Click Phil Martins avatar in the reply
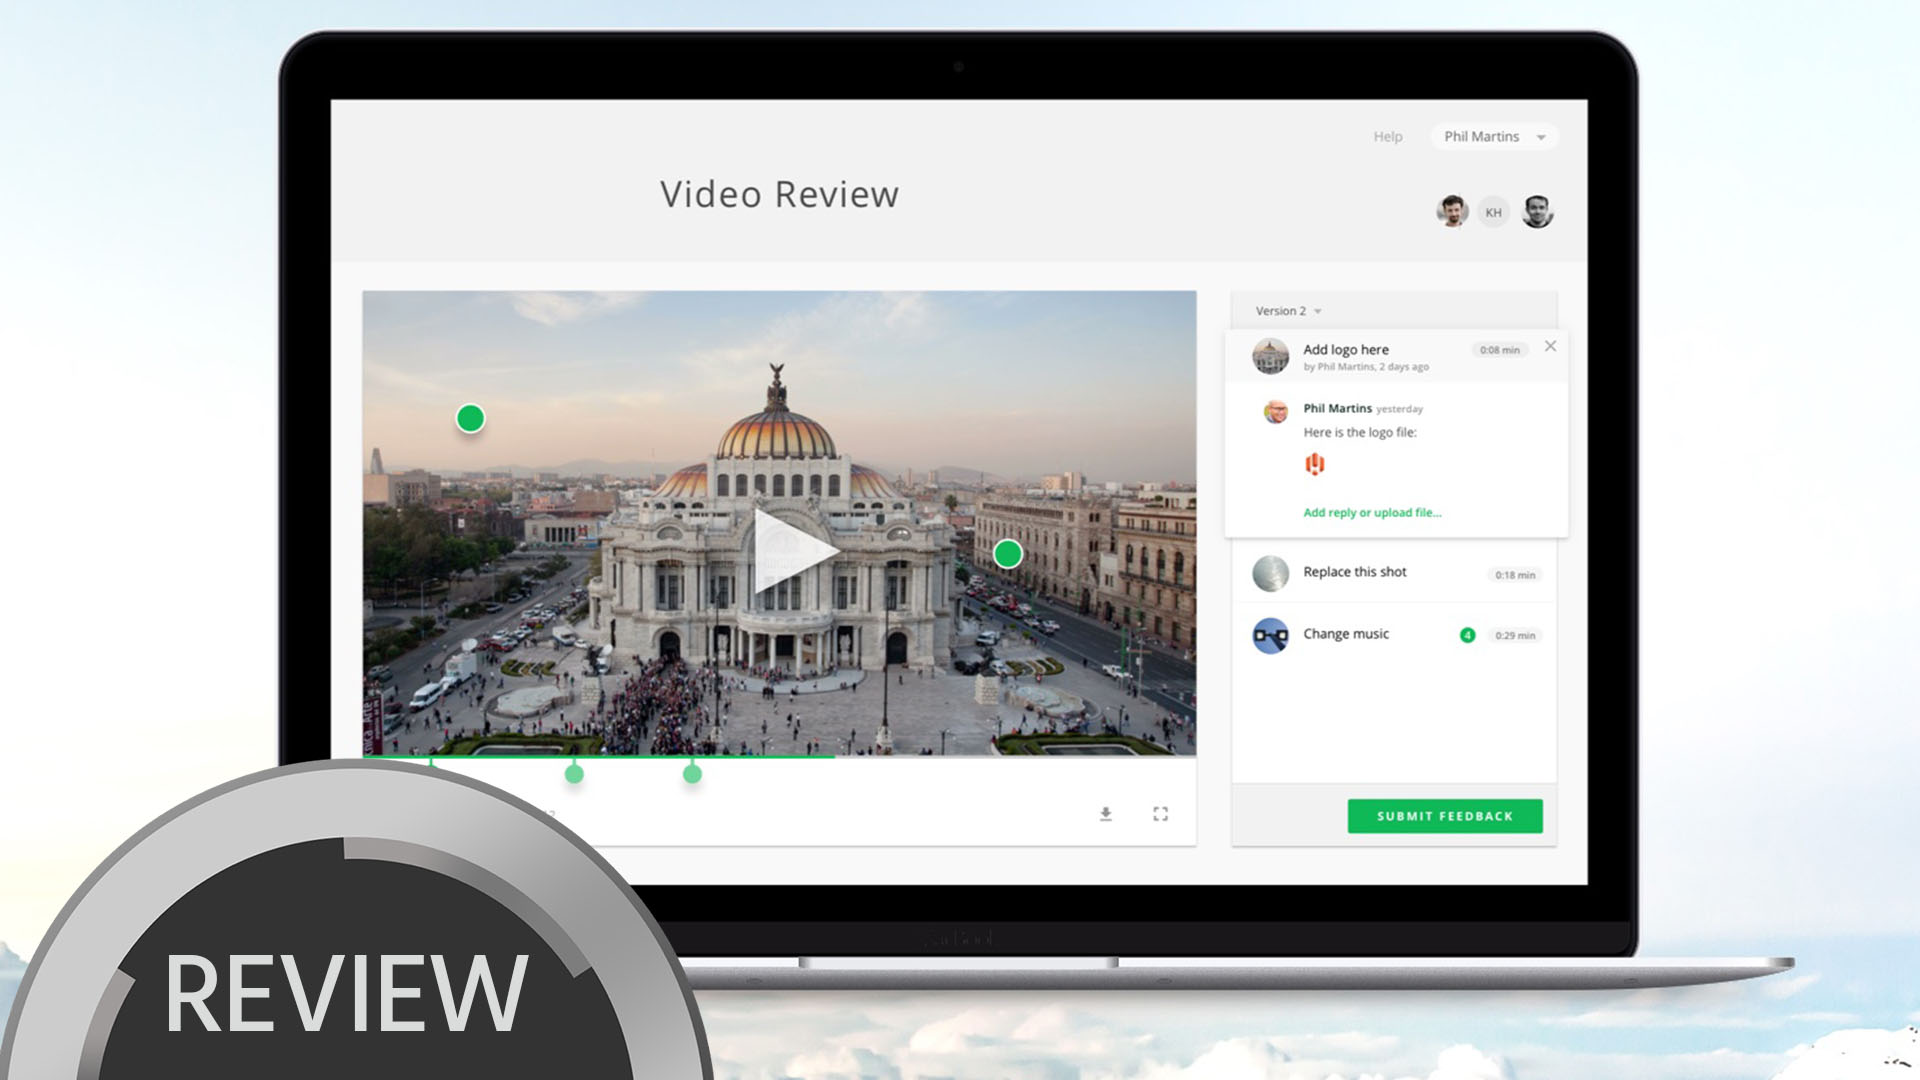This screenshot has height=1080, width=1920. click(x=1275, y=411)
